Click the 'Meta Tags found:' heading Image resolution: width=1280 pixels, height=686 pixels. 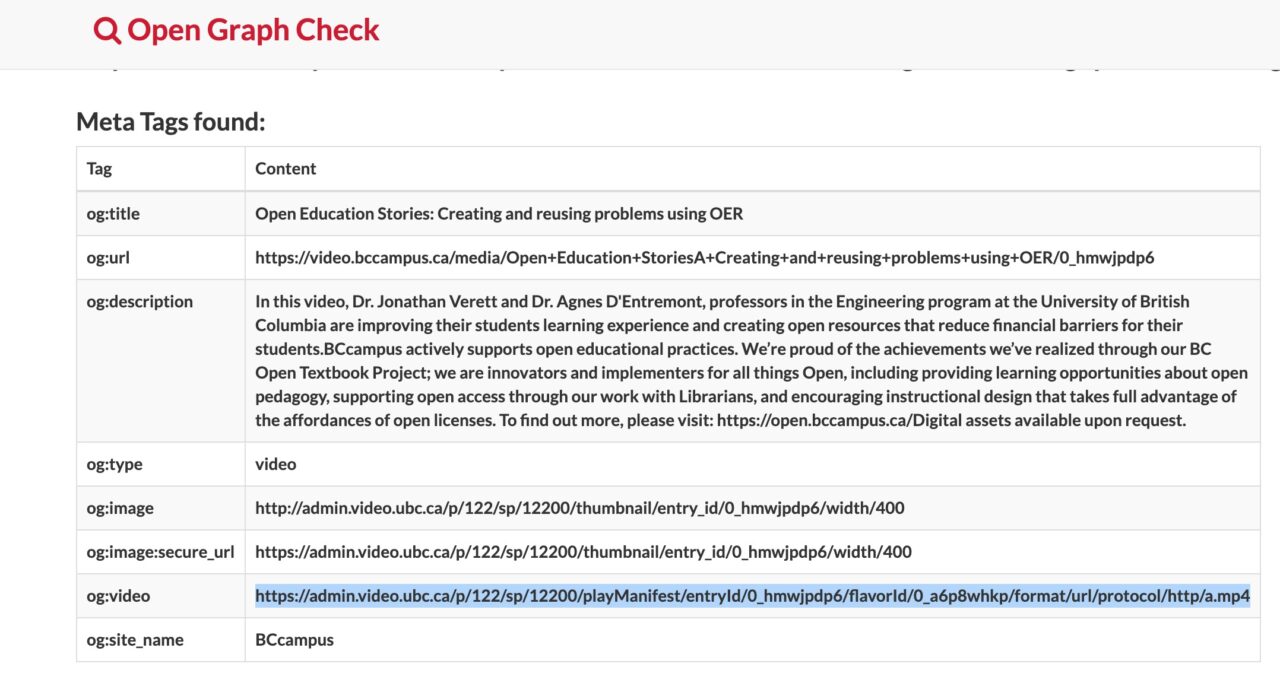click(171, 122)
